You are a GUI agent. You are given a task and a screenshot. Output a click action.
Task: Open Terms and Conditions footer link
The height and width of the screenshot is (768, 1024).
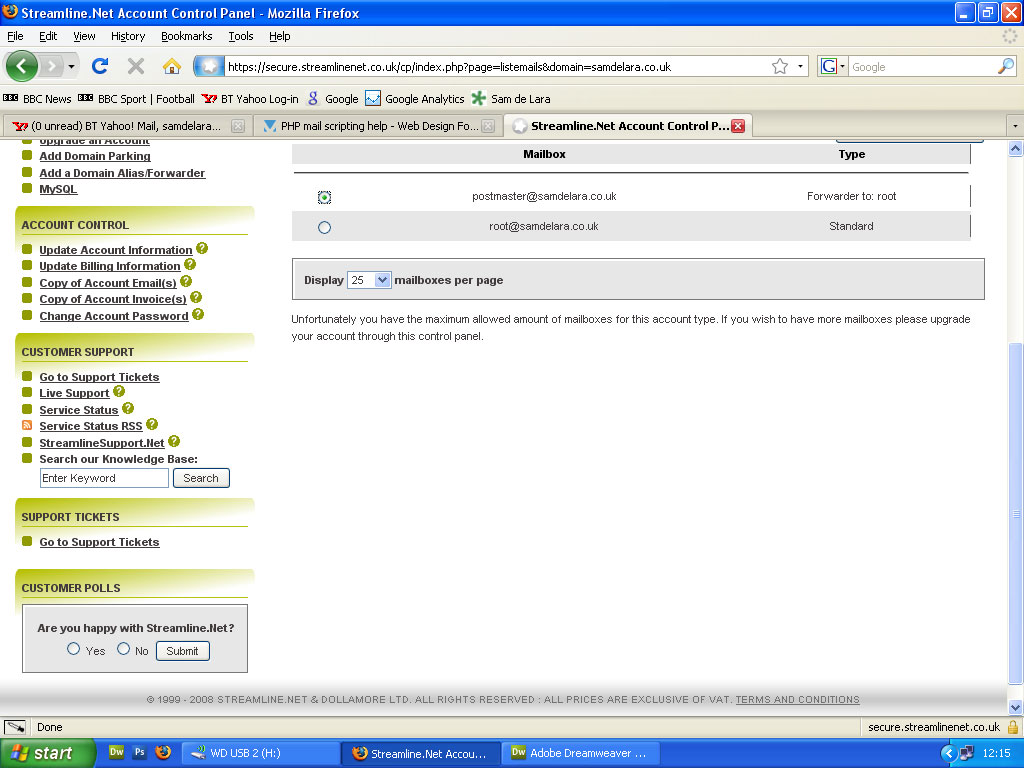coord(797,699)
